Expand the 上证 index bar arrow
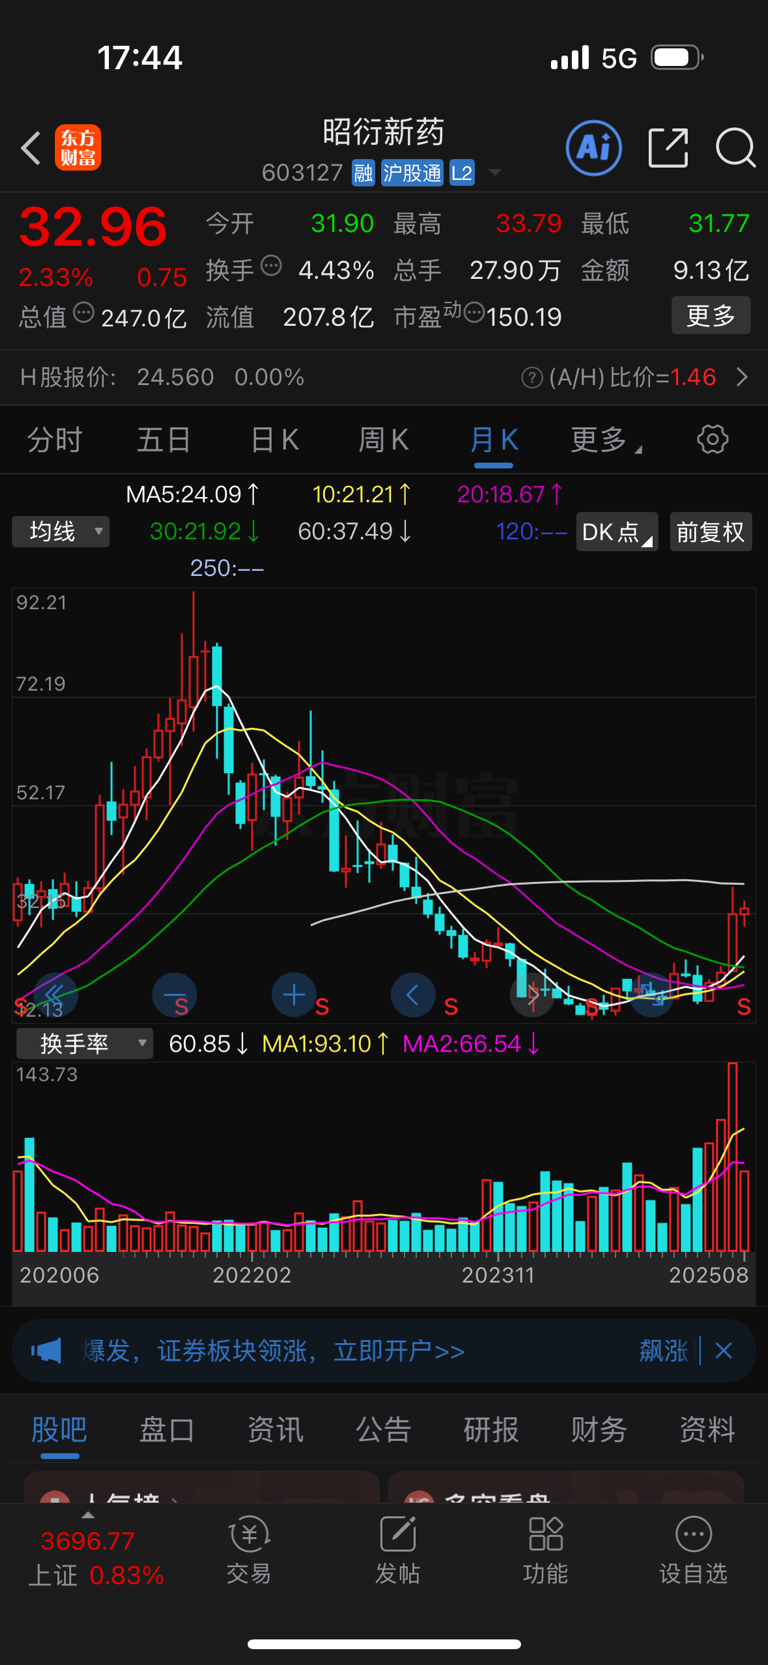 tap(88, 1515)
